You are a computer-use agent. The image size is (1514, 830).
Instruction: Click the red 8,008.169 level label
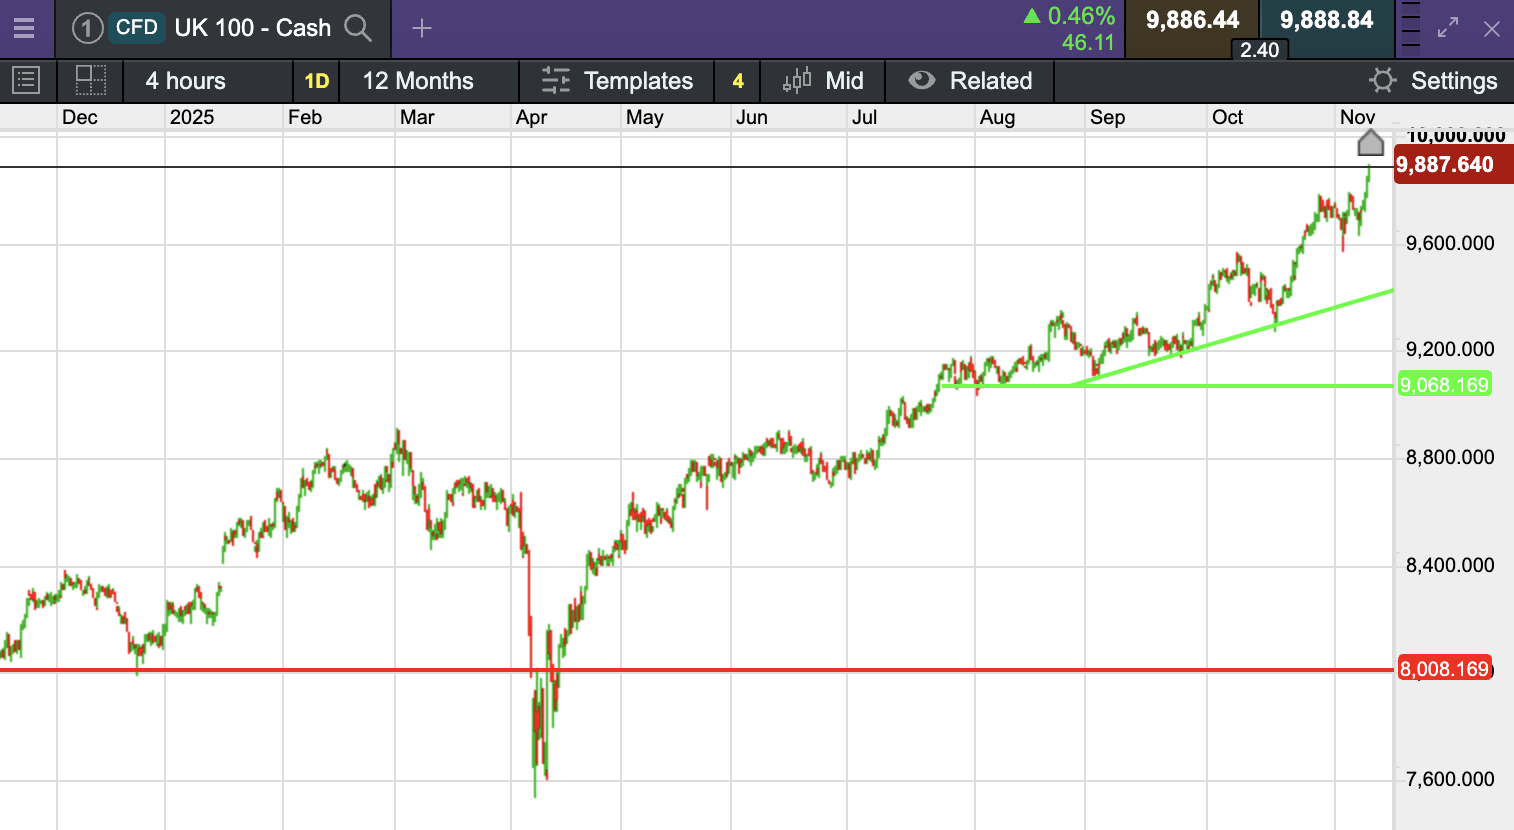click(1444, 669)
